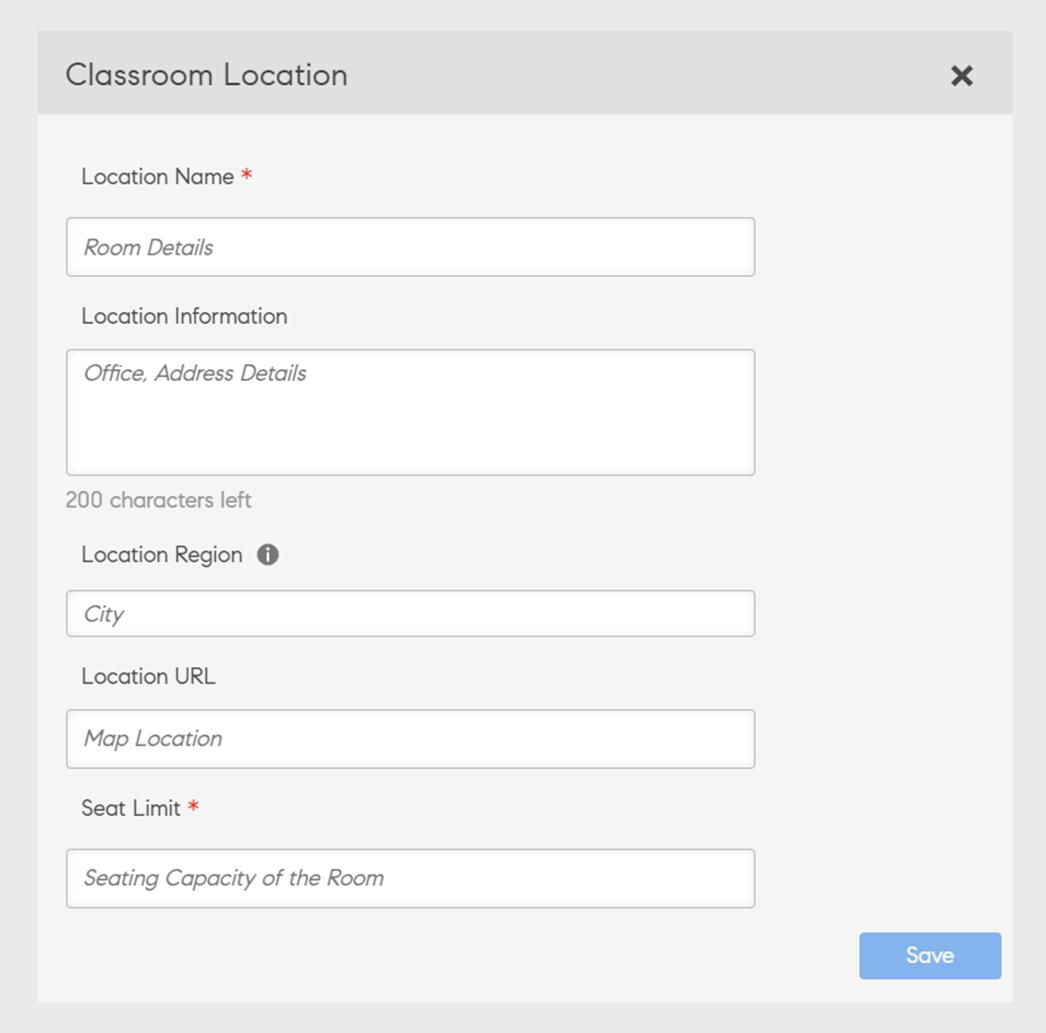This screenshot has height=1033, width=1046.
Task: Click the 200 characters left counter
Action: tap(157, 499)
